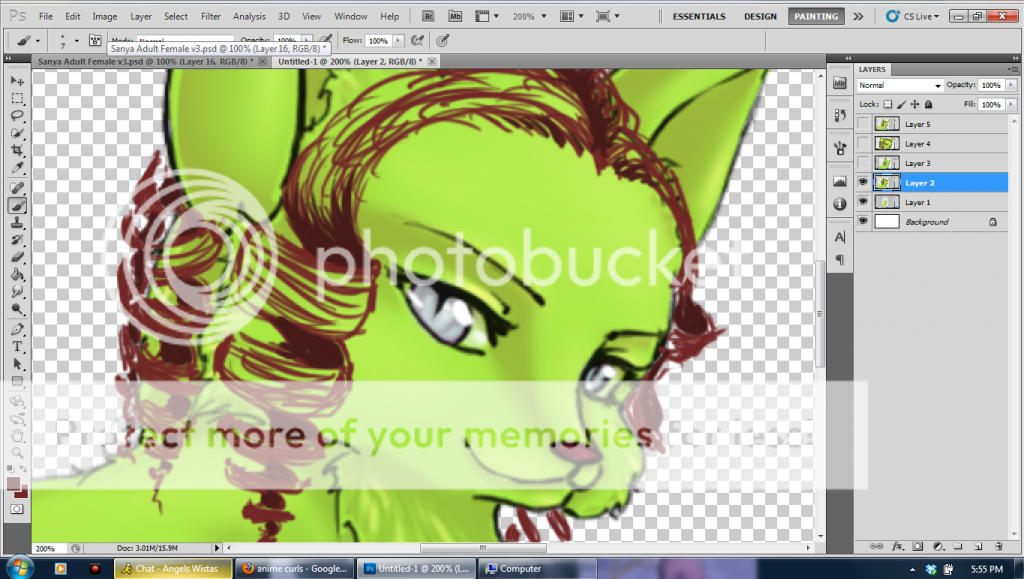Click the lock all icon

coord(929,104)
